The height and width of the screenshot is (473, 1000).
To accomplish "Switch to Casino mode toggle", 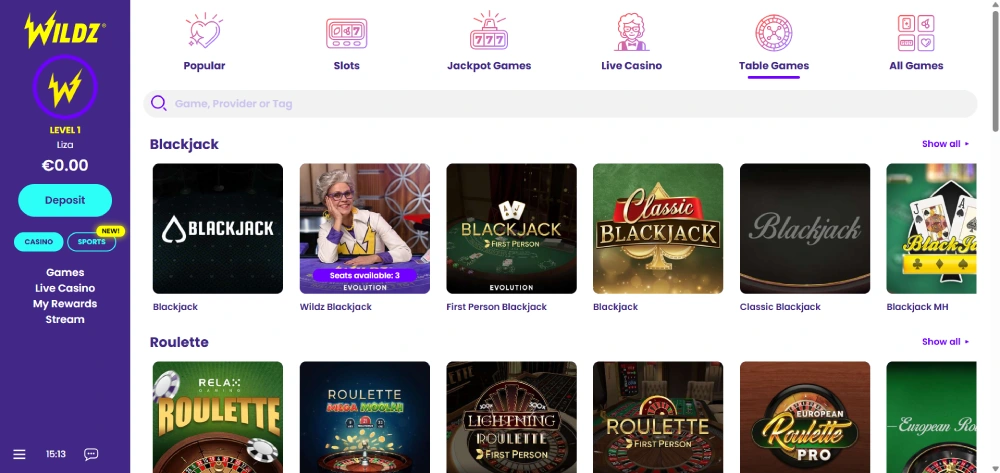I will 39,242.
